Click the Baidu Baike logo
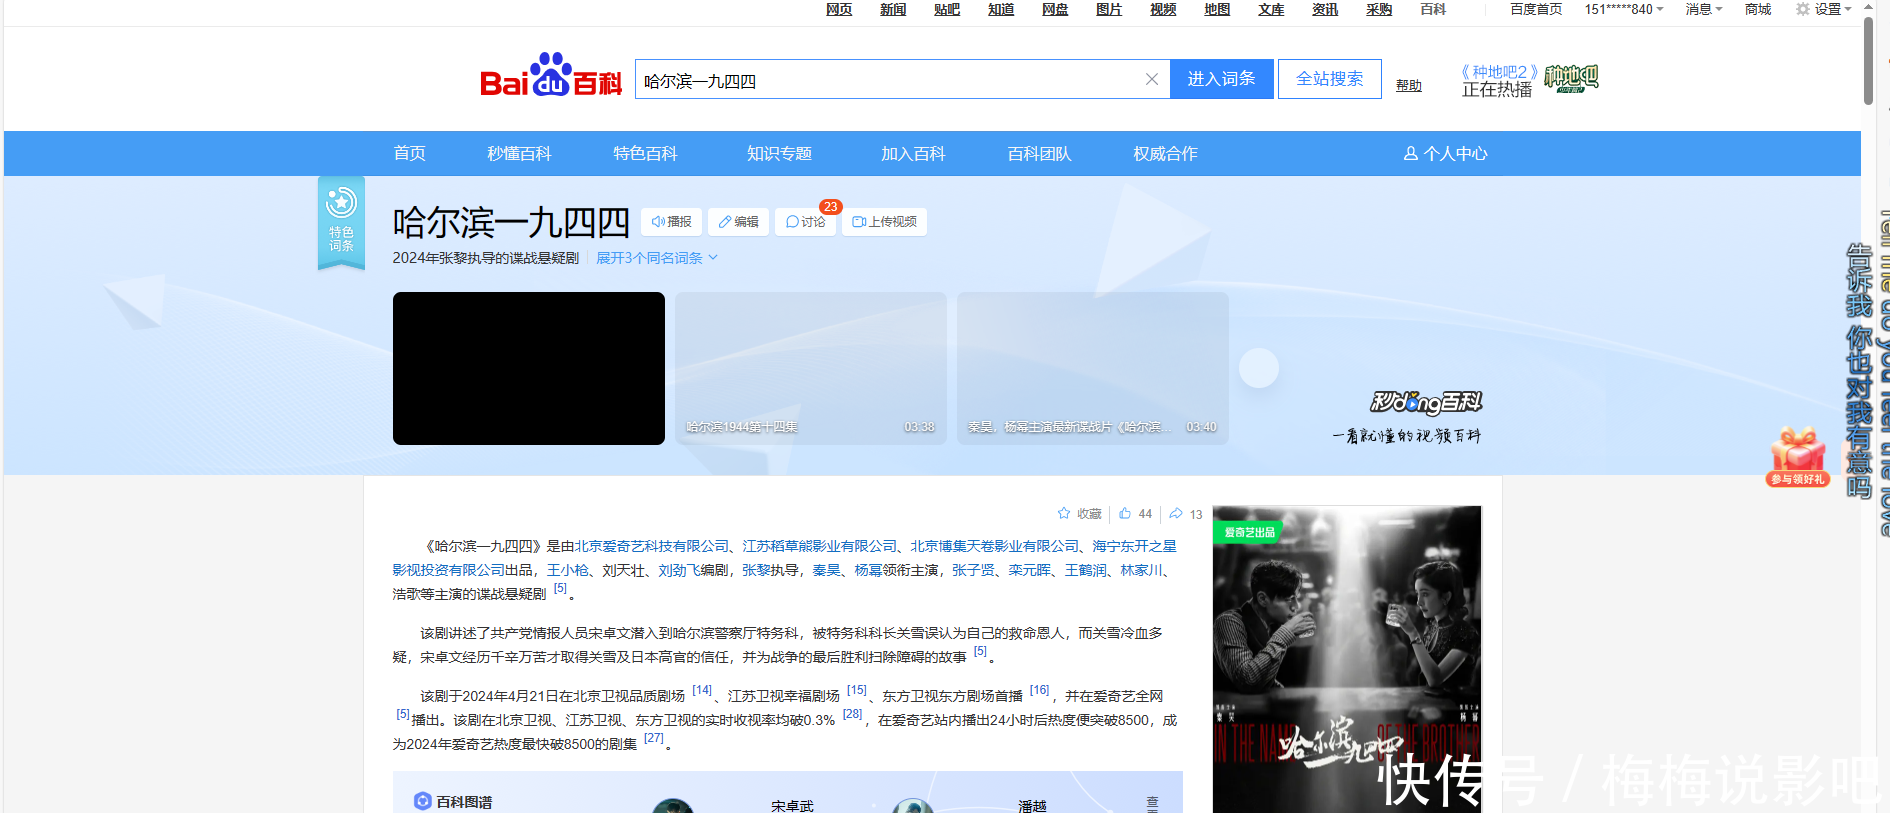The image size is (1890, 813). tap(550, 76)
